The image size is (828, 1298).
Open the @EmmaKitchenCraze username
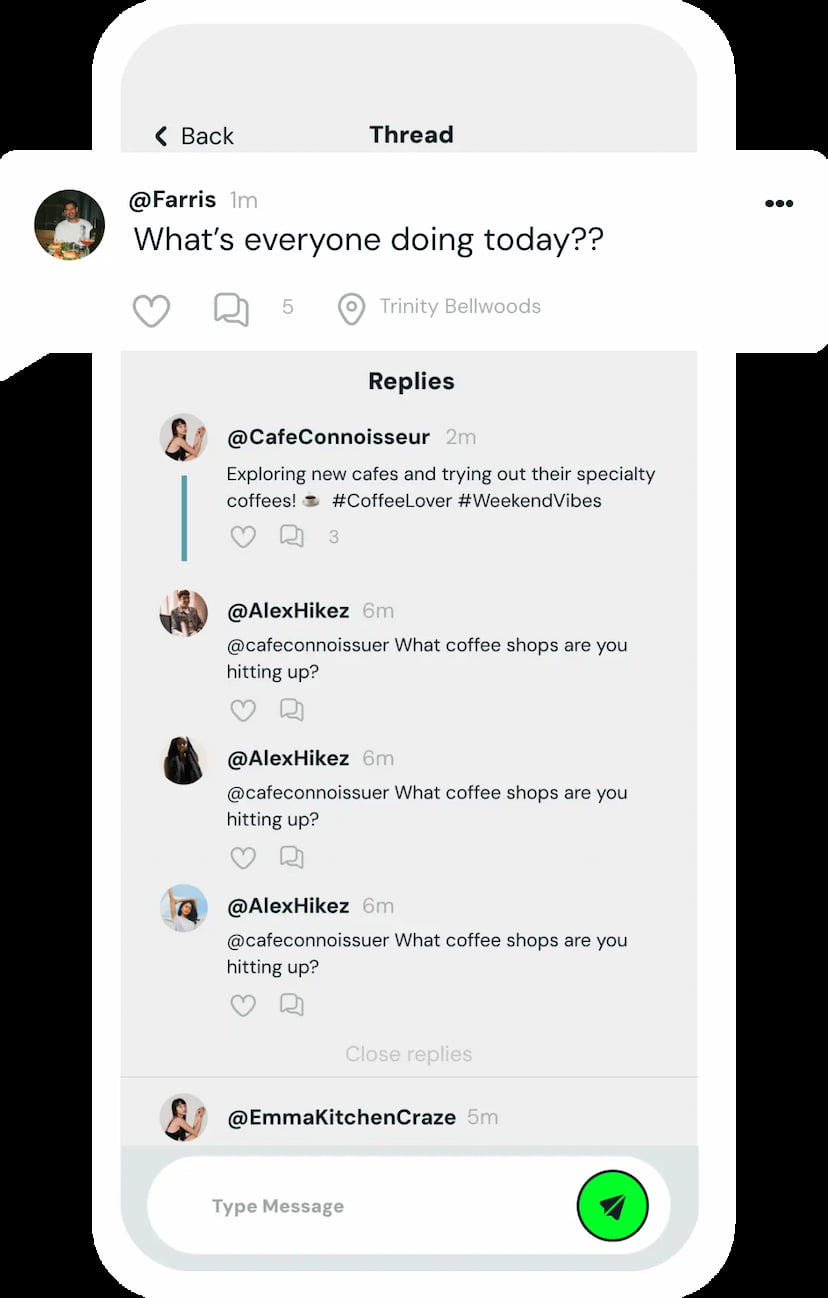point(341,1117)
